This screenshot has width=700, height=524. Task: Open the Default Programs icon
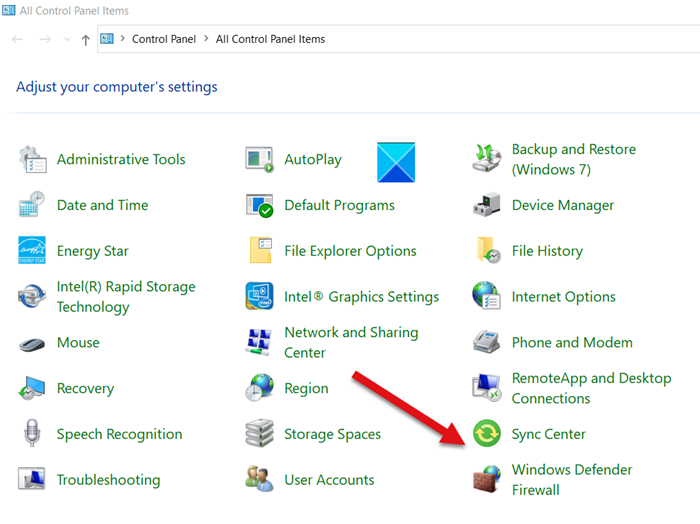(259, 205)
